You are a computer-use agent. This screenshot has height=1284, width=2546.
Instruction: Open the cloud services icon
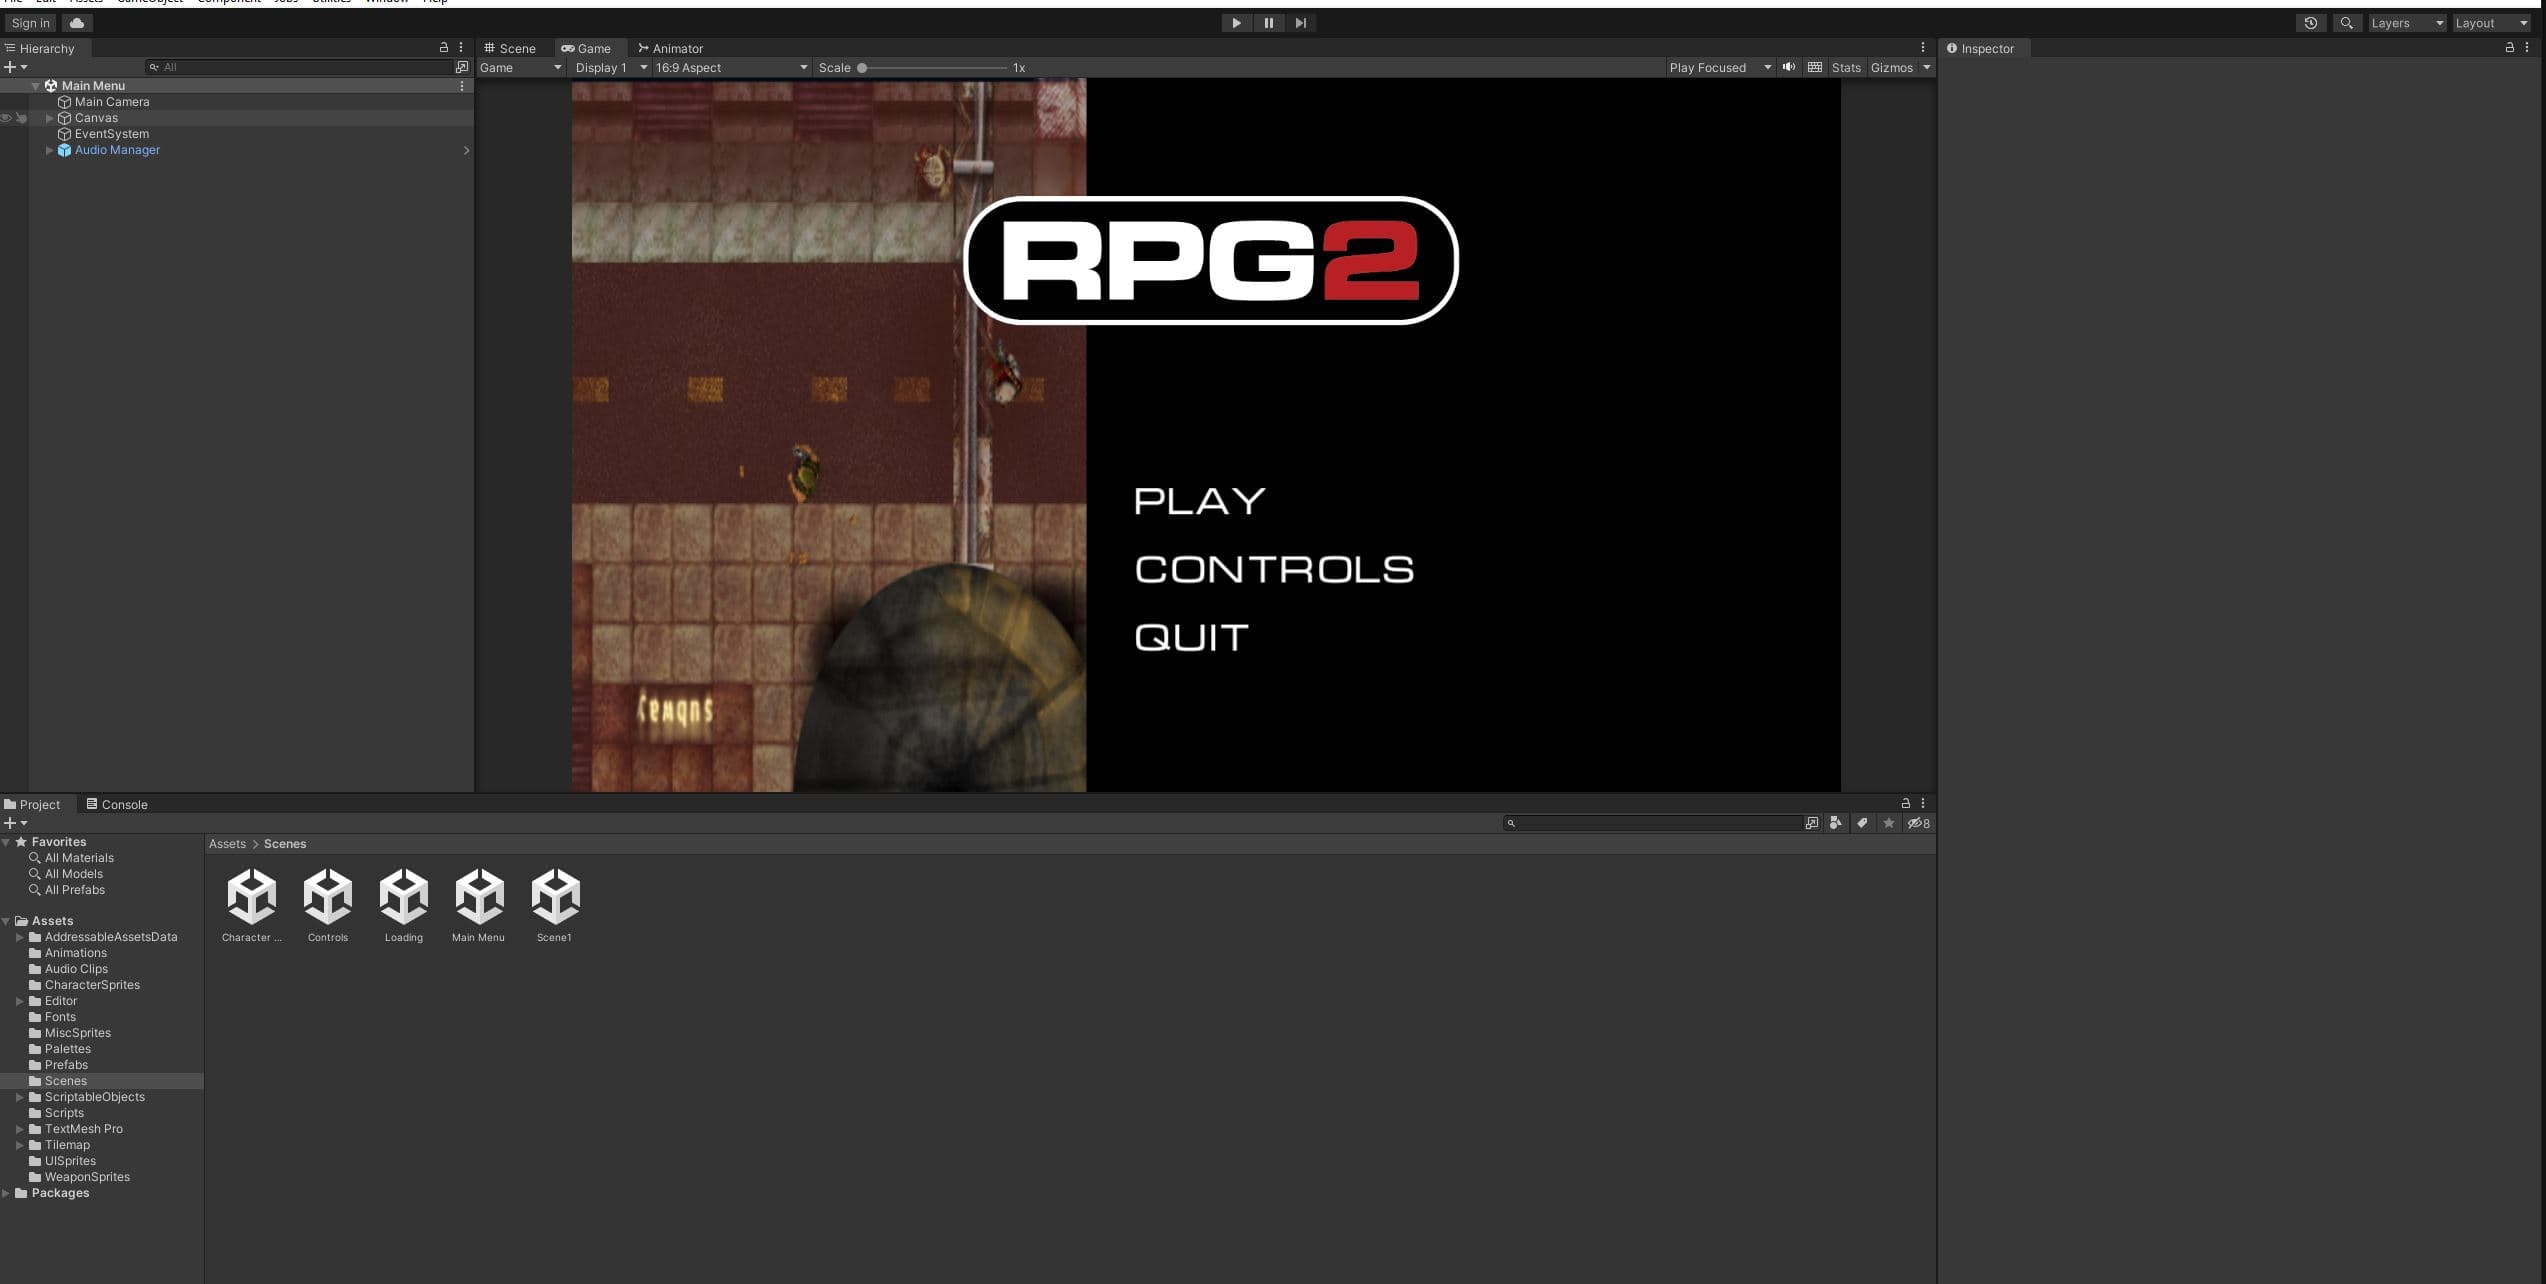[x=77, y=23]
